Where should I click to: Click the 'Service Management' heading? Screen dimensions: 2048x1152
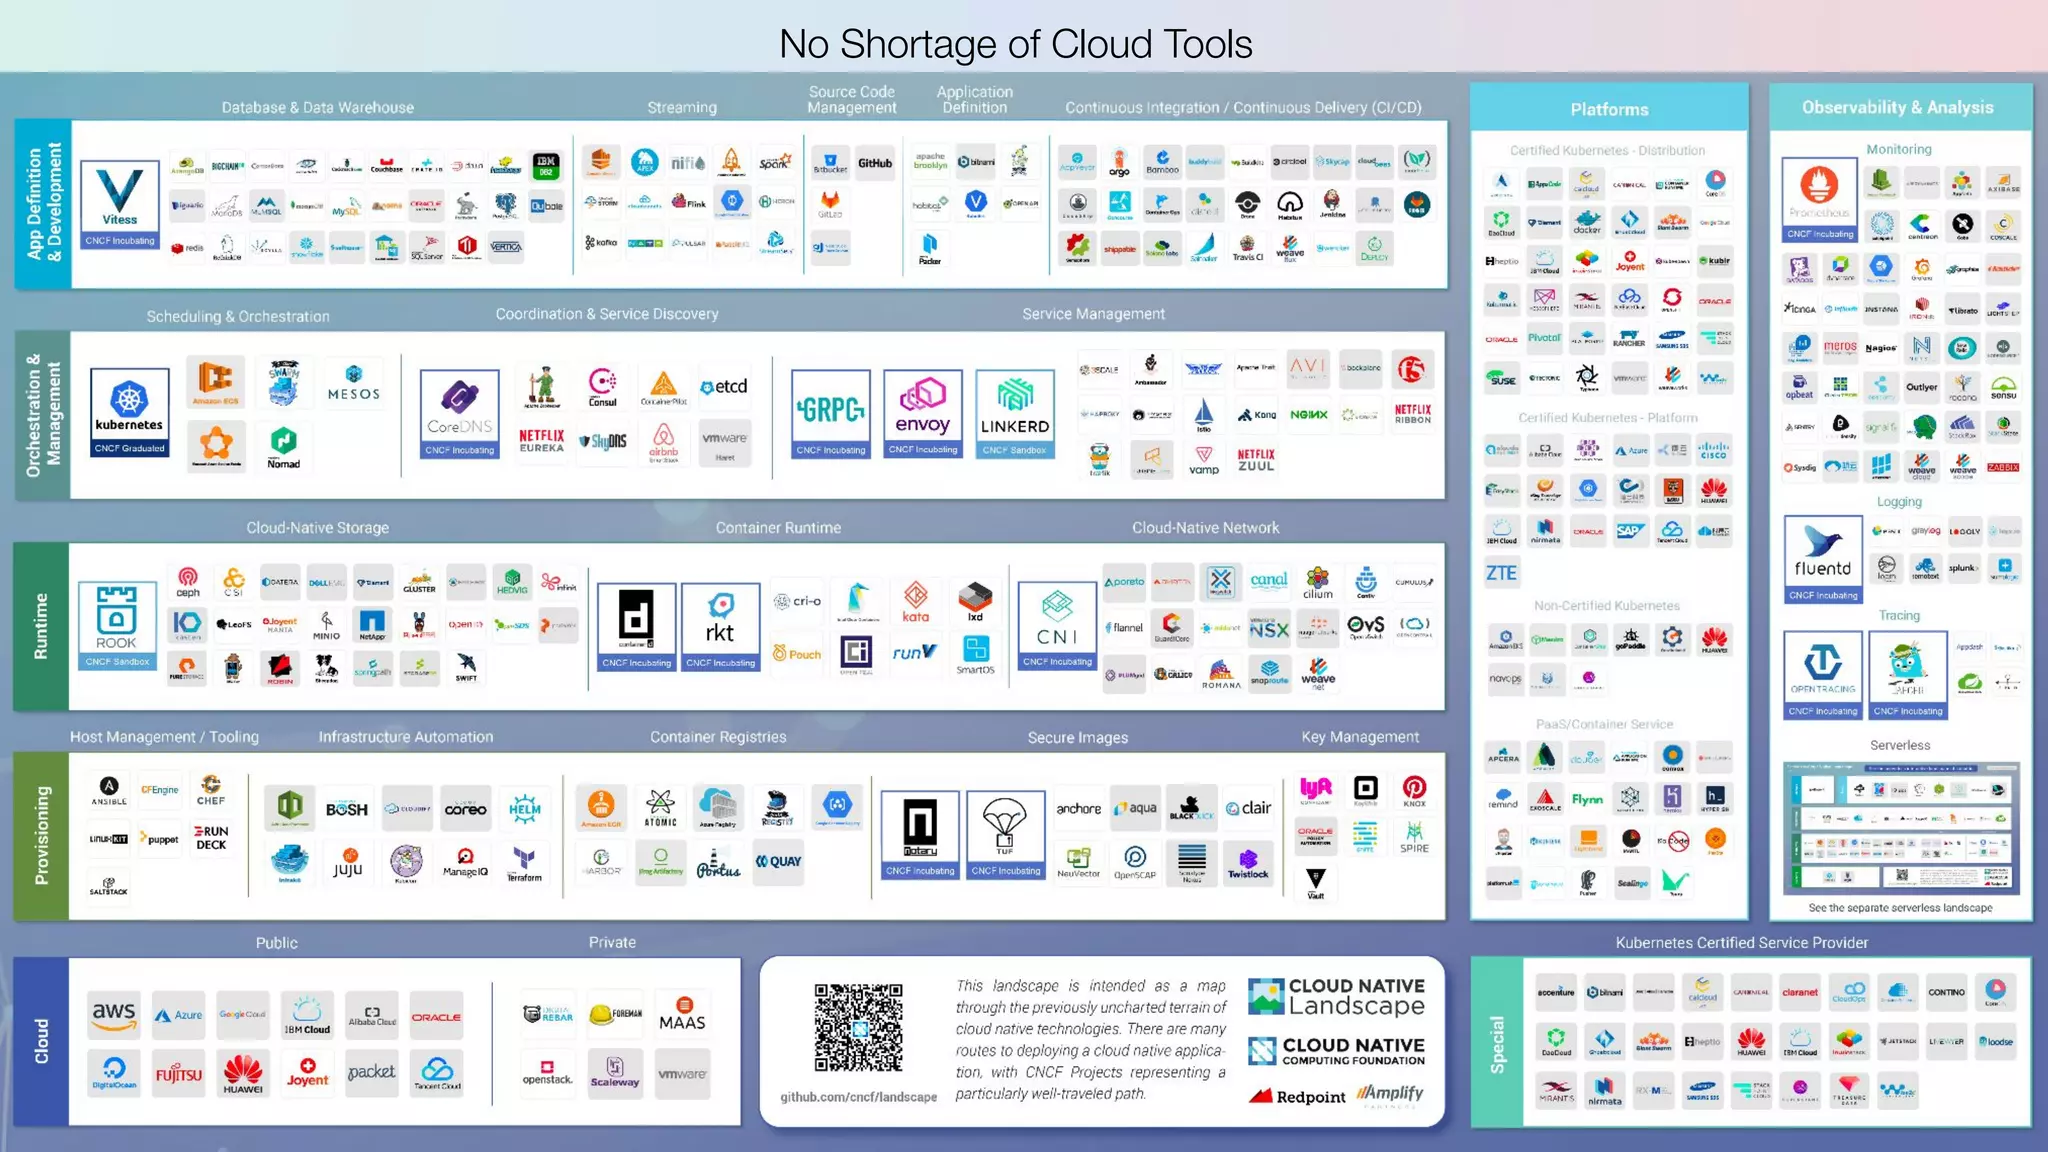[x=1093, y=314]
